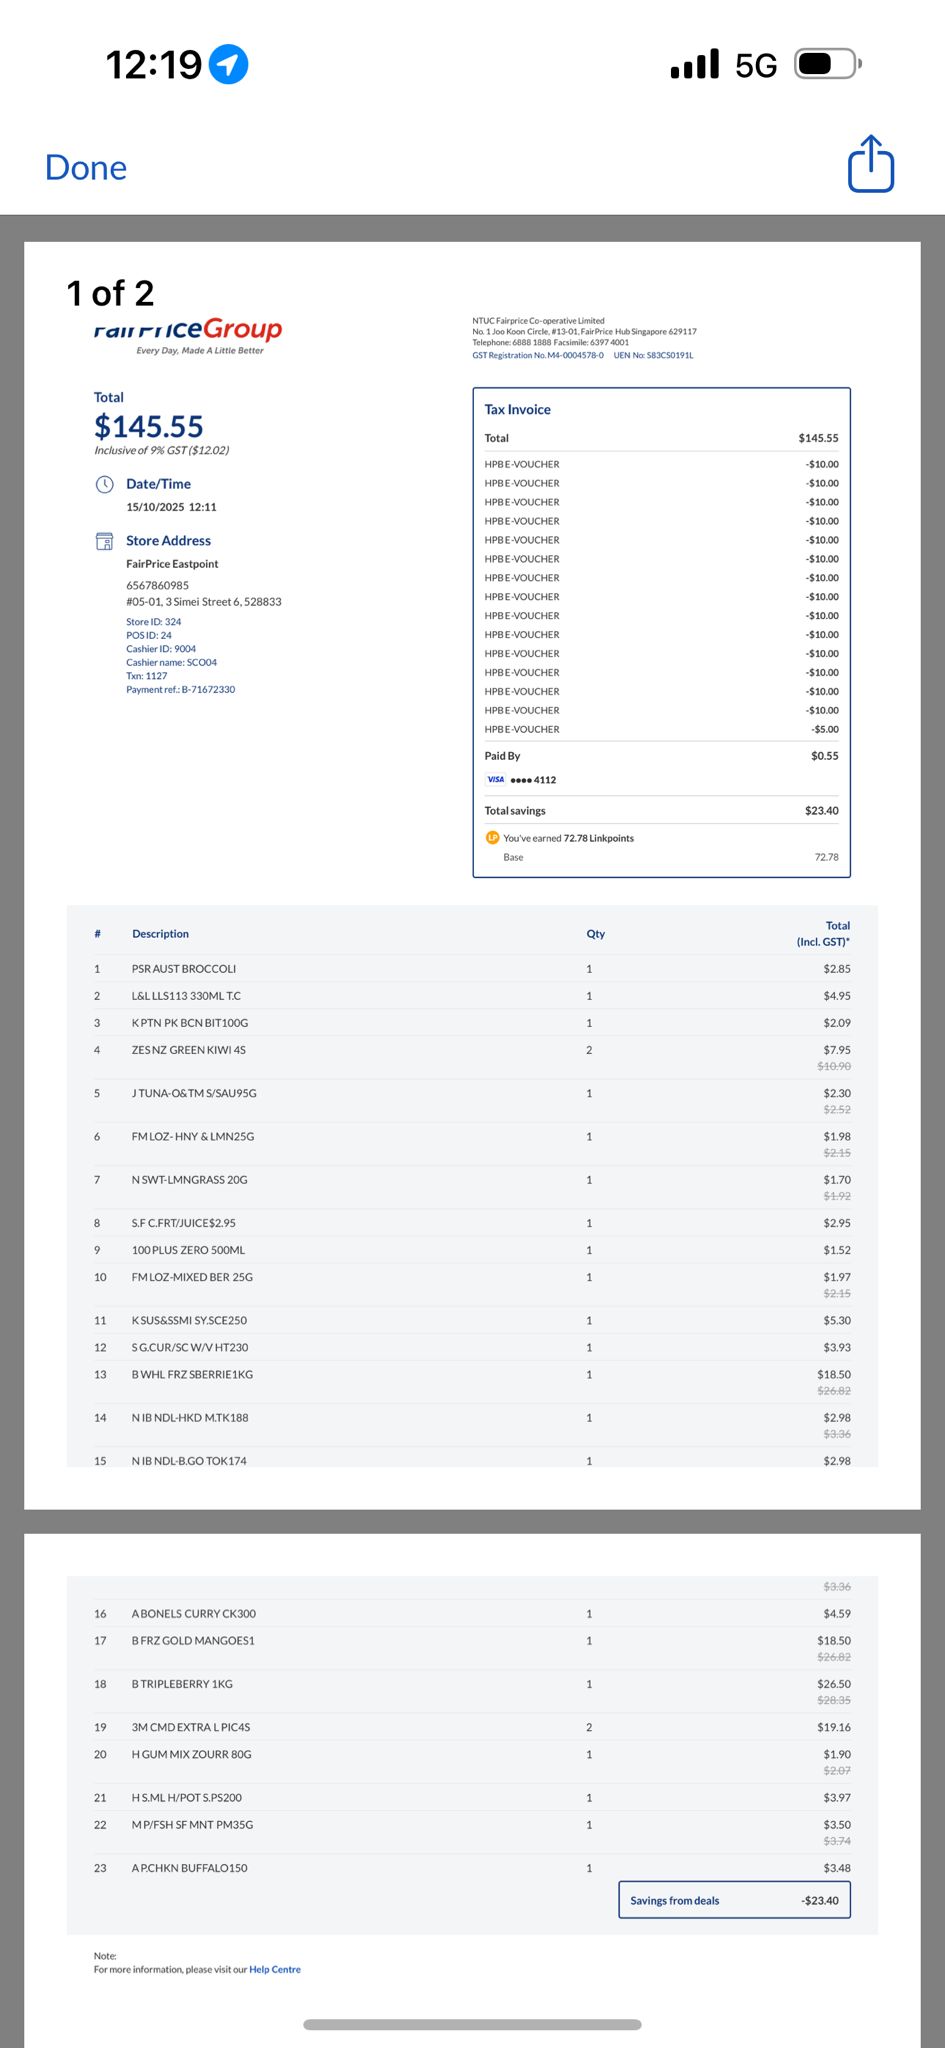Screen dimensions: 945x2048
Task: Select item row 'FM LOZ- HNY & LMN25G'
Action: 472,1143
